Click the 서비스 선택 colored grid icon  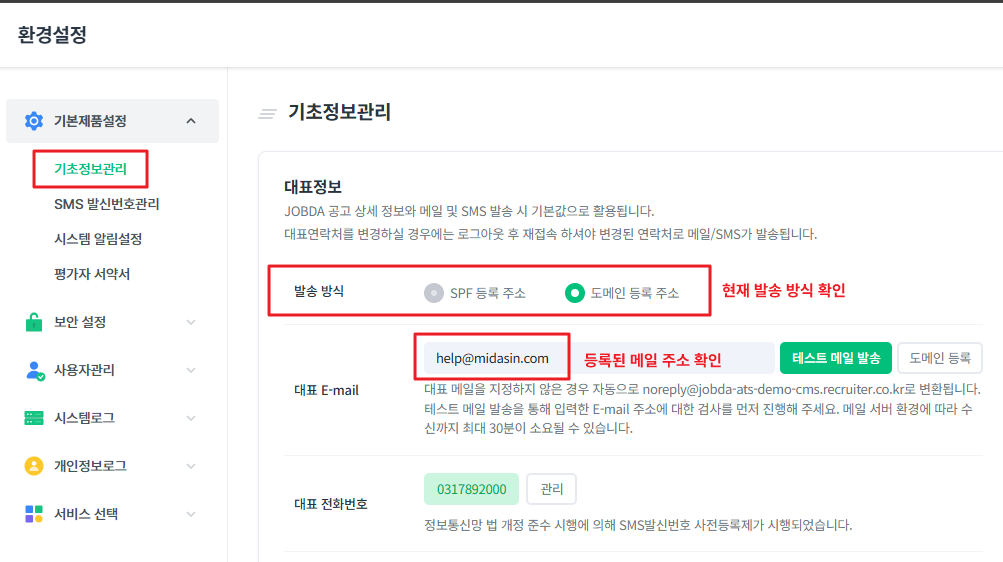point(34,514)
